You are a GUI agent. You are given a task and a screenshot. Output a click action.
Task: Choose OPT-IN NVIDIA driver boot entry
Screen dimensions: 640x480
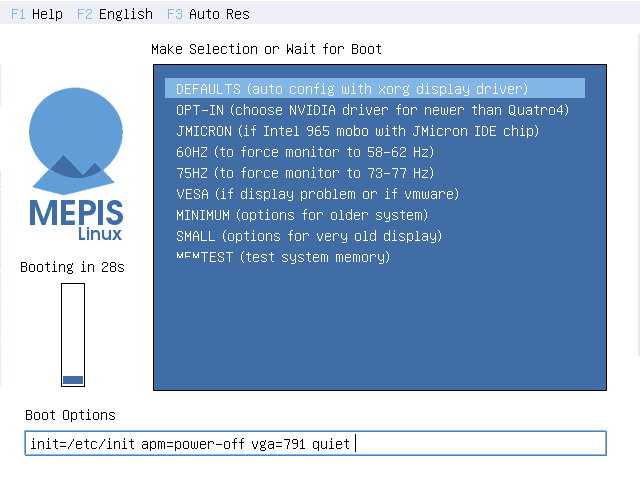click(372, 110)
